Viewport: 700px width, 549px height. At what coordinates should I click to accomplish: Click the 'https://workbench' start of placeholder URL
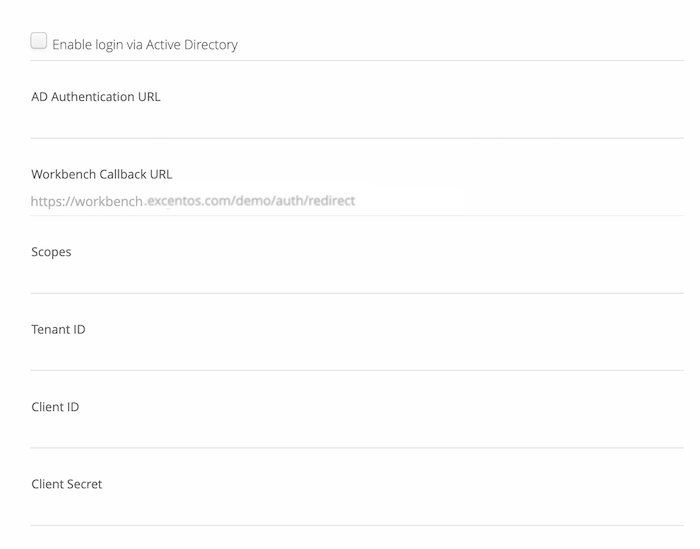click(x=87, y=201)
